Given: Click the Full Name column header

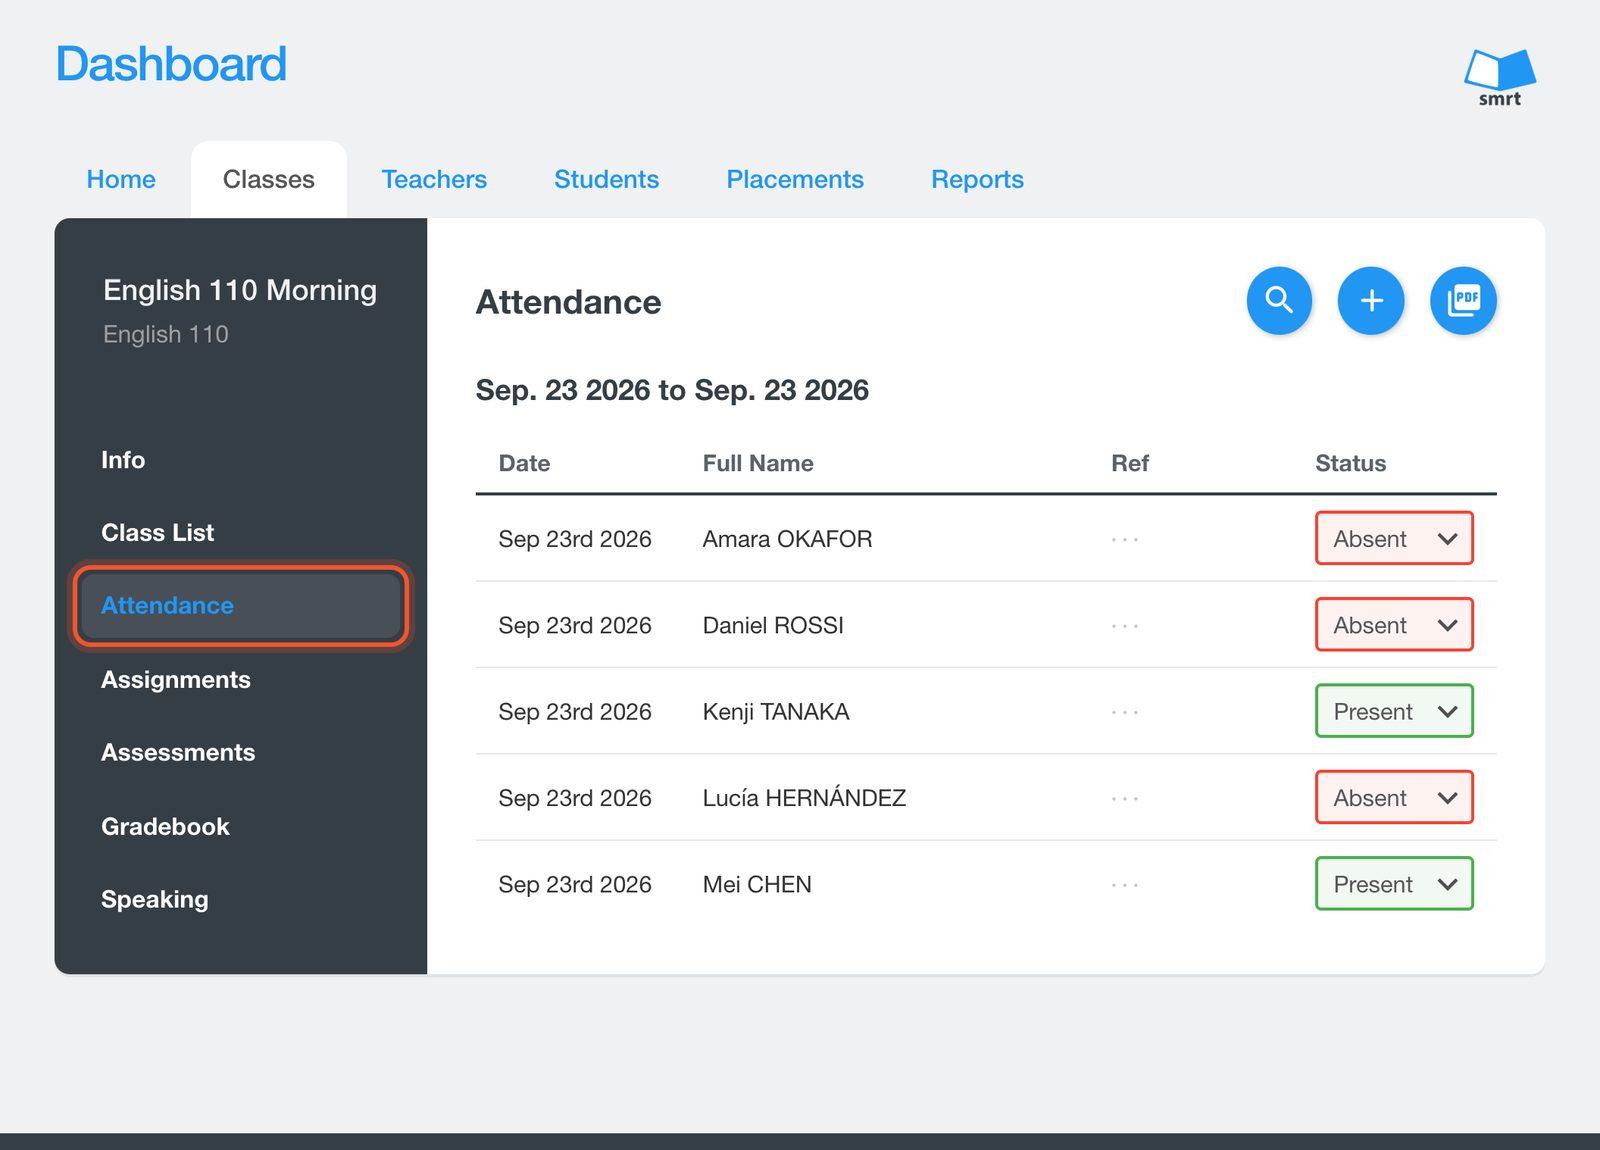Looking at the screenshot, I should pyautogui.click(x=758, y=463).
